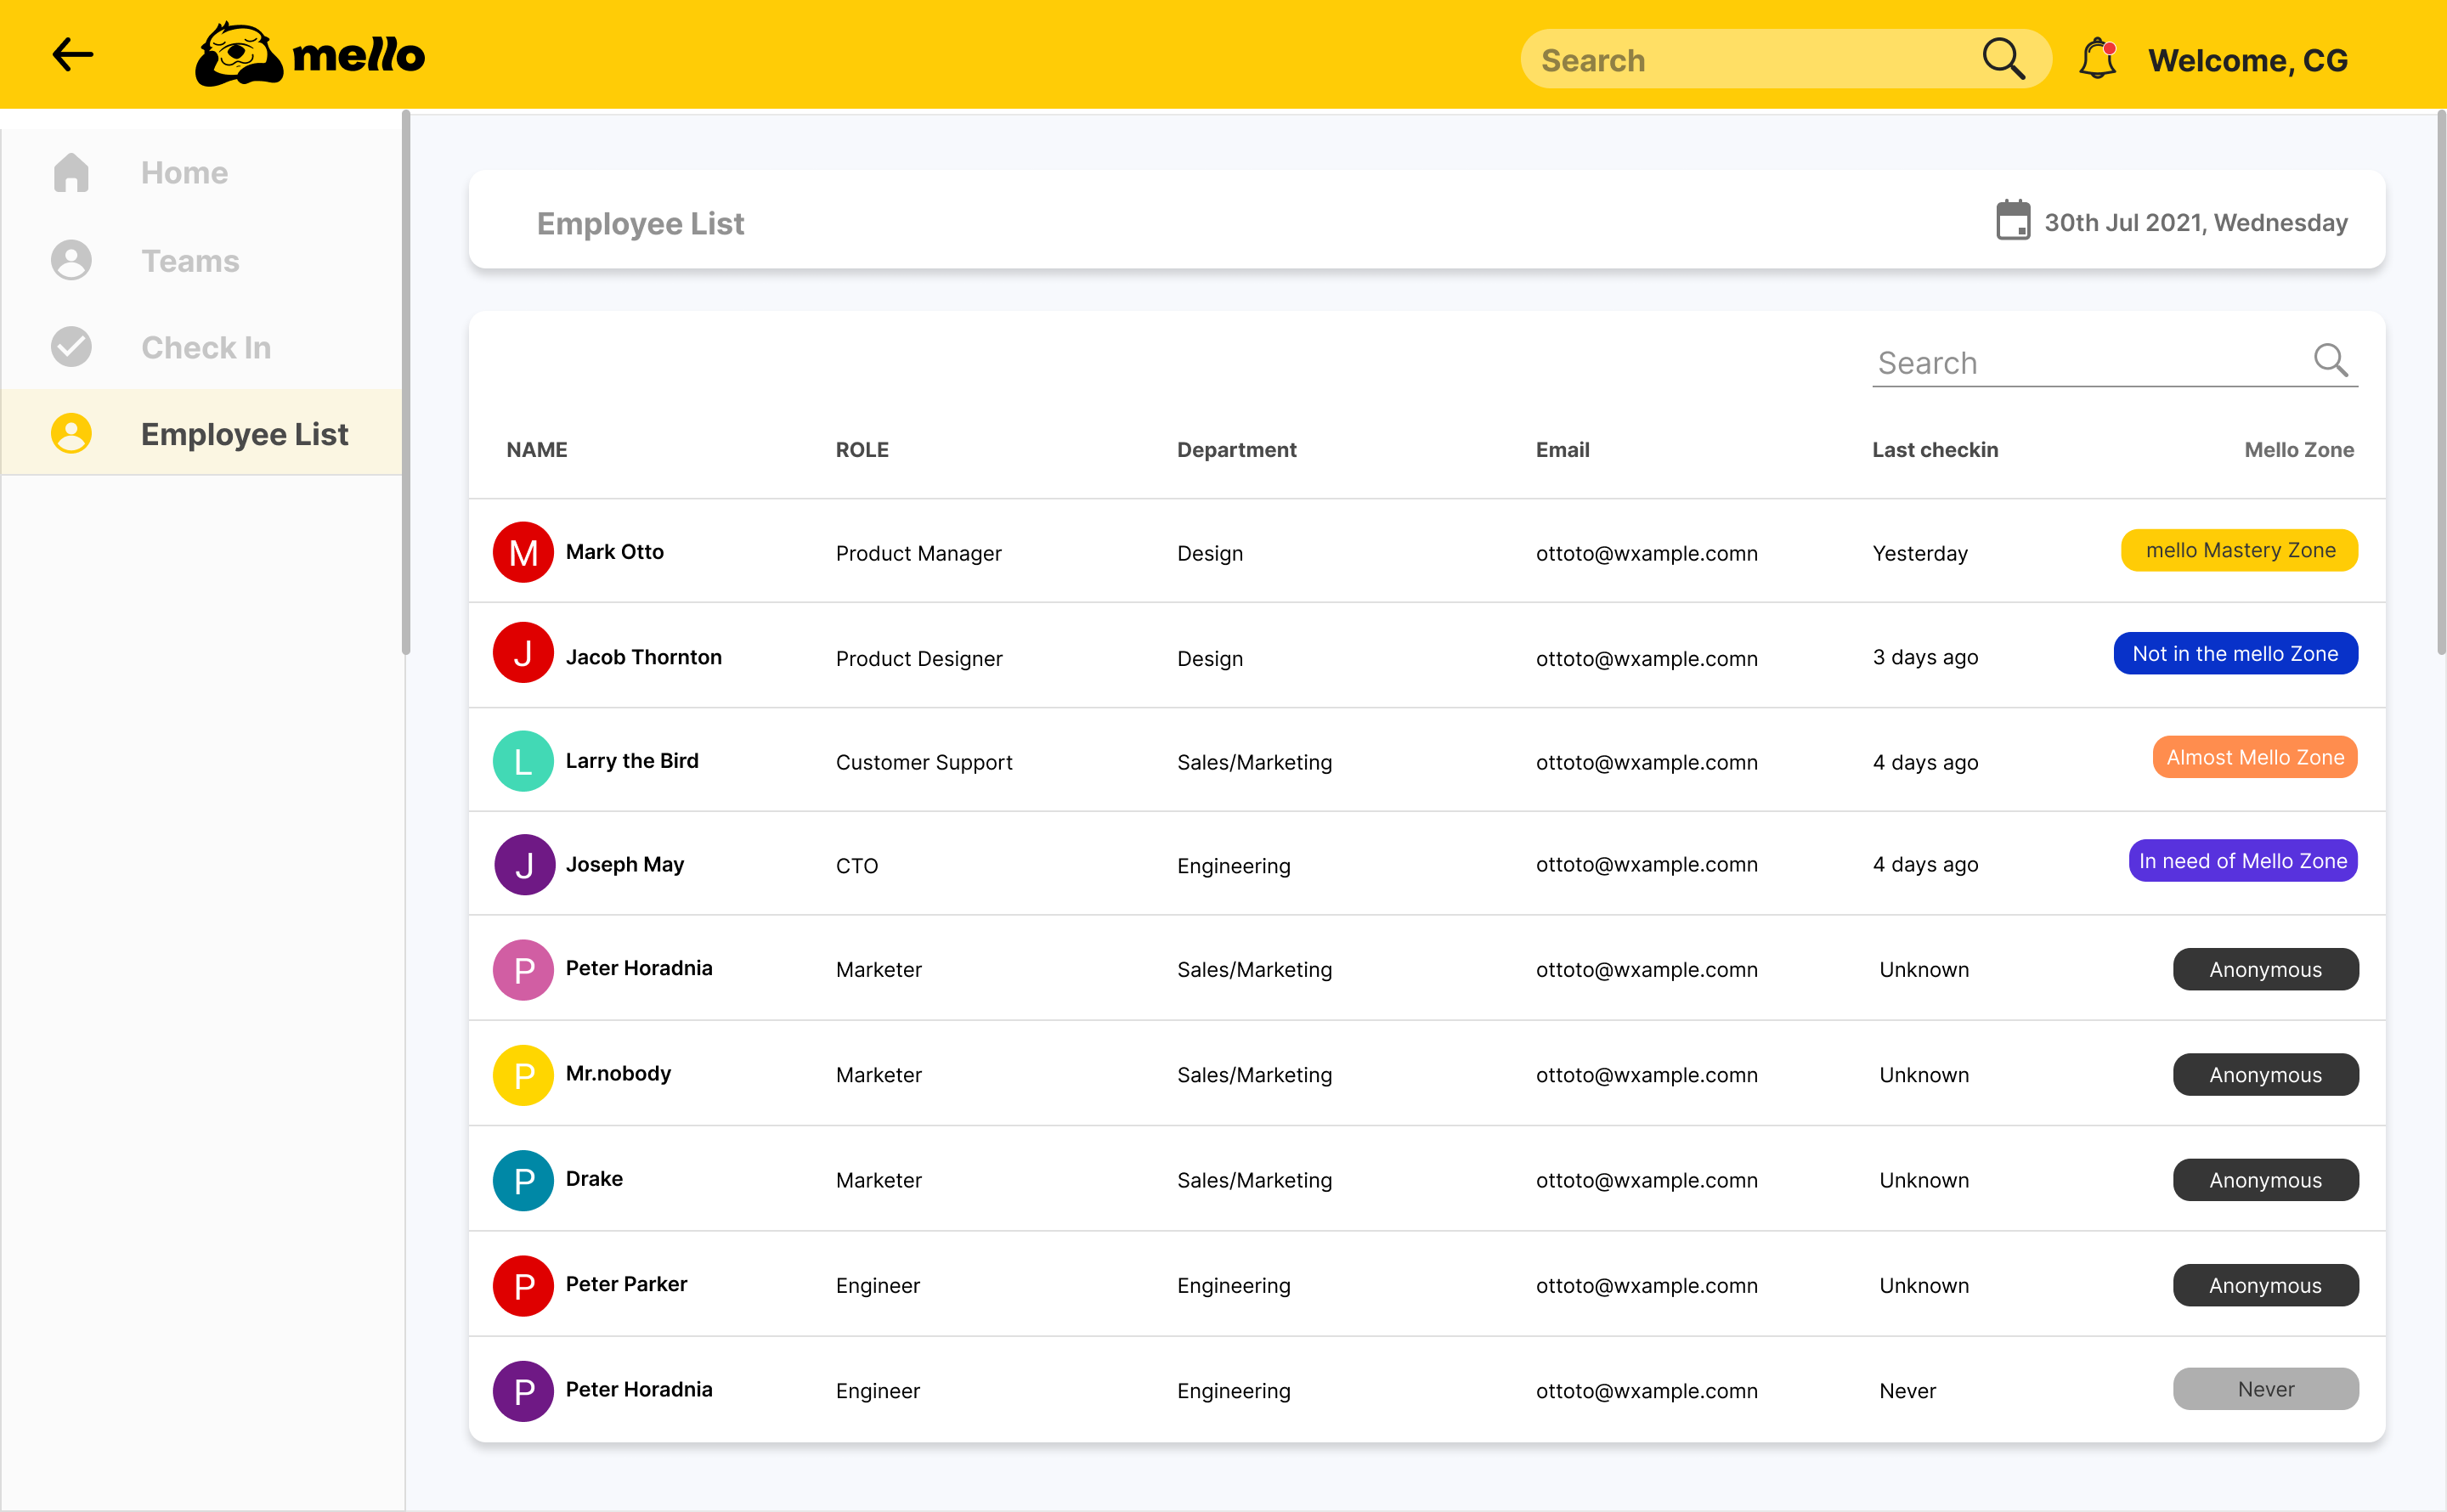Click the Welcome, CG text
The height and width of the screenshot is (1512, 2447).
click(2248, 60)
